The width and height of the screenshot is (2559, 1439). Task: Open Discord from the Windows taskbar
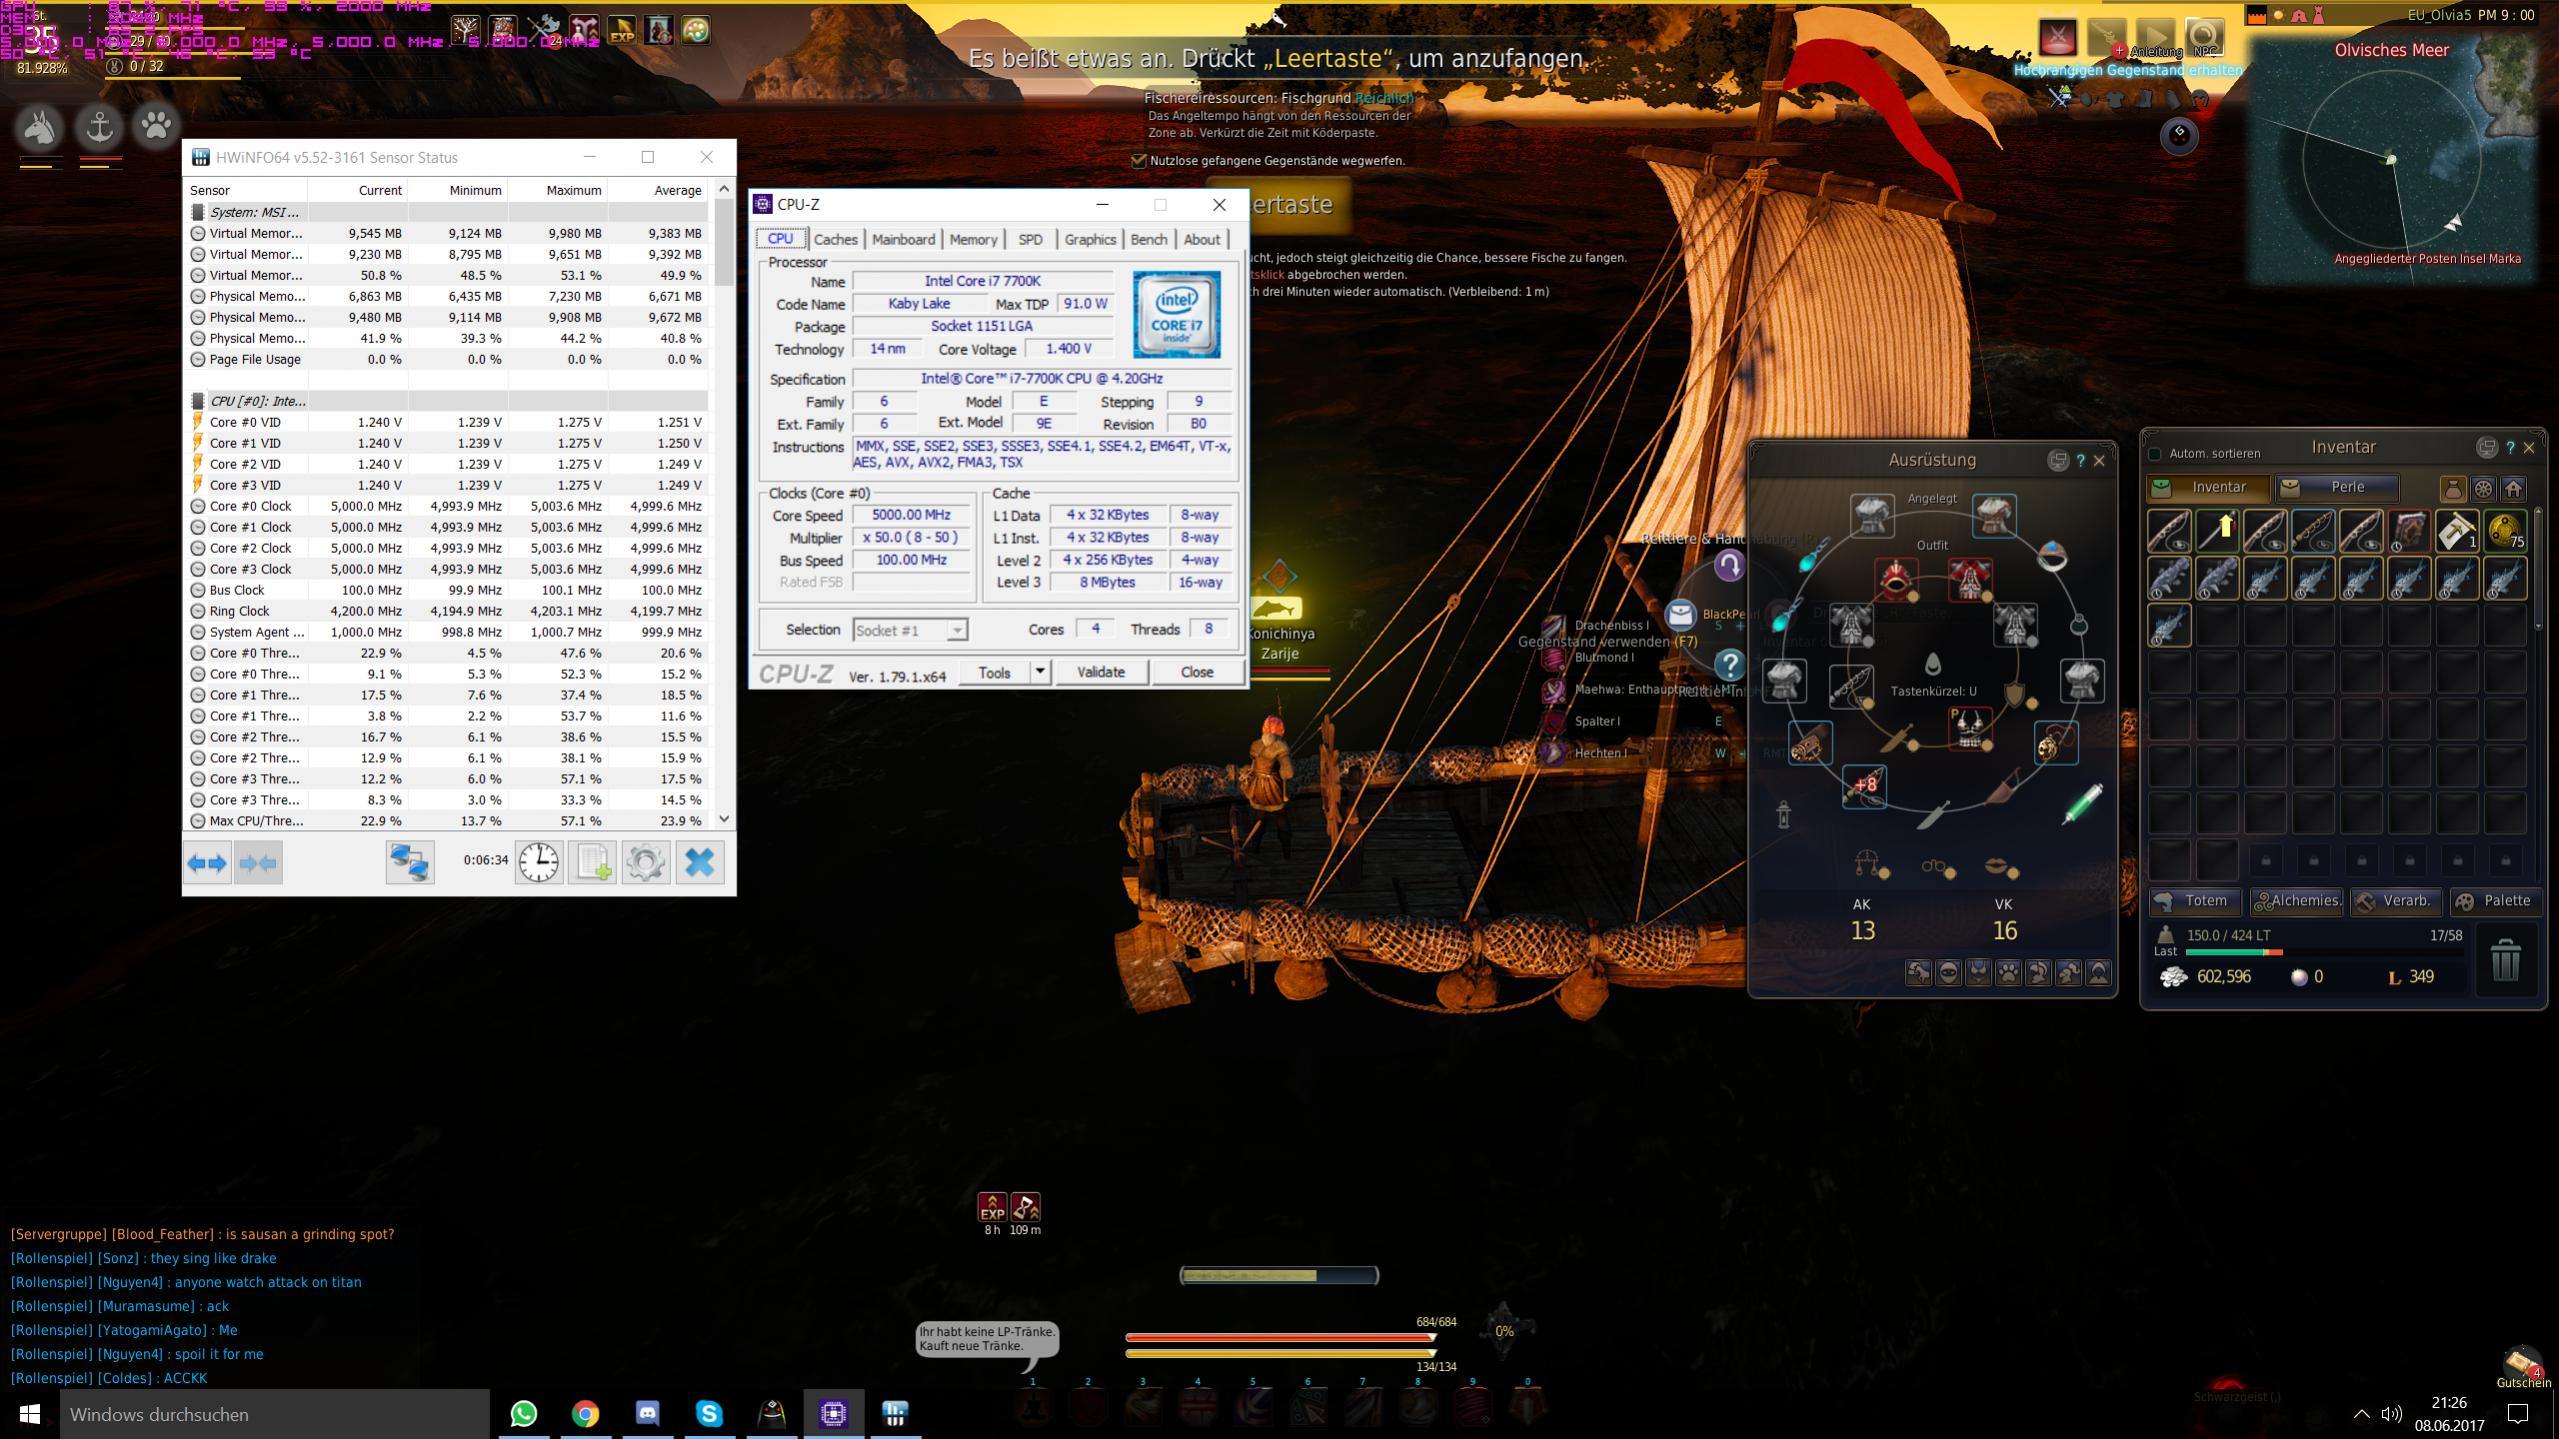(x=647, y=1413)
